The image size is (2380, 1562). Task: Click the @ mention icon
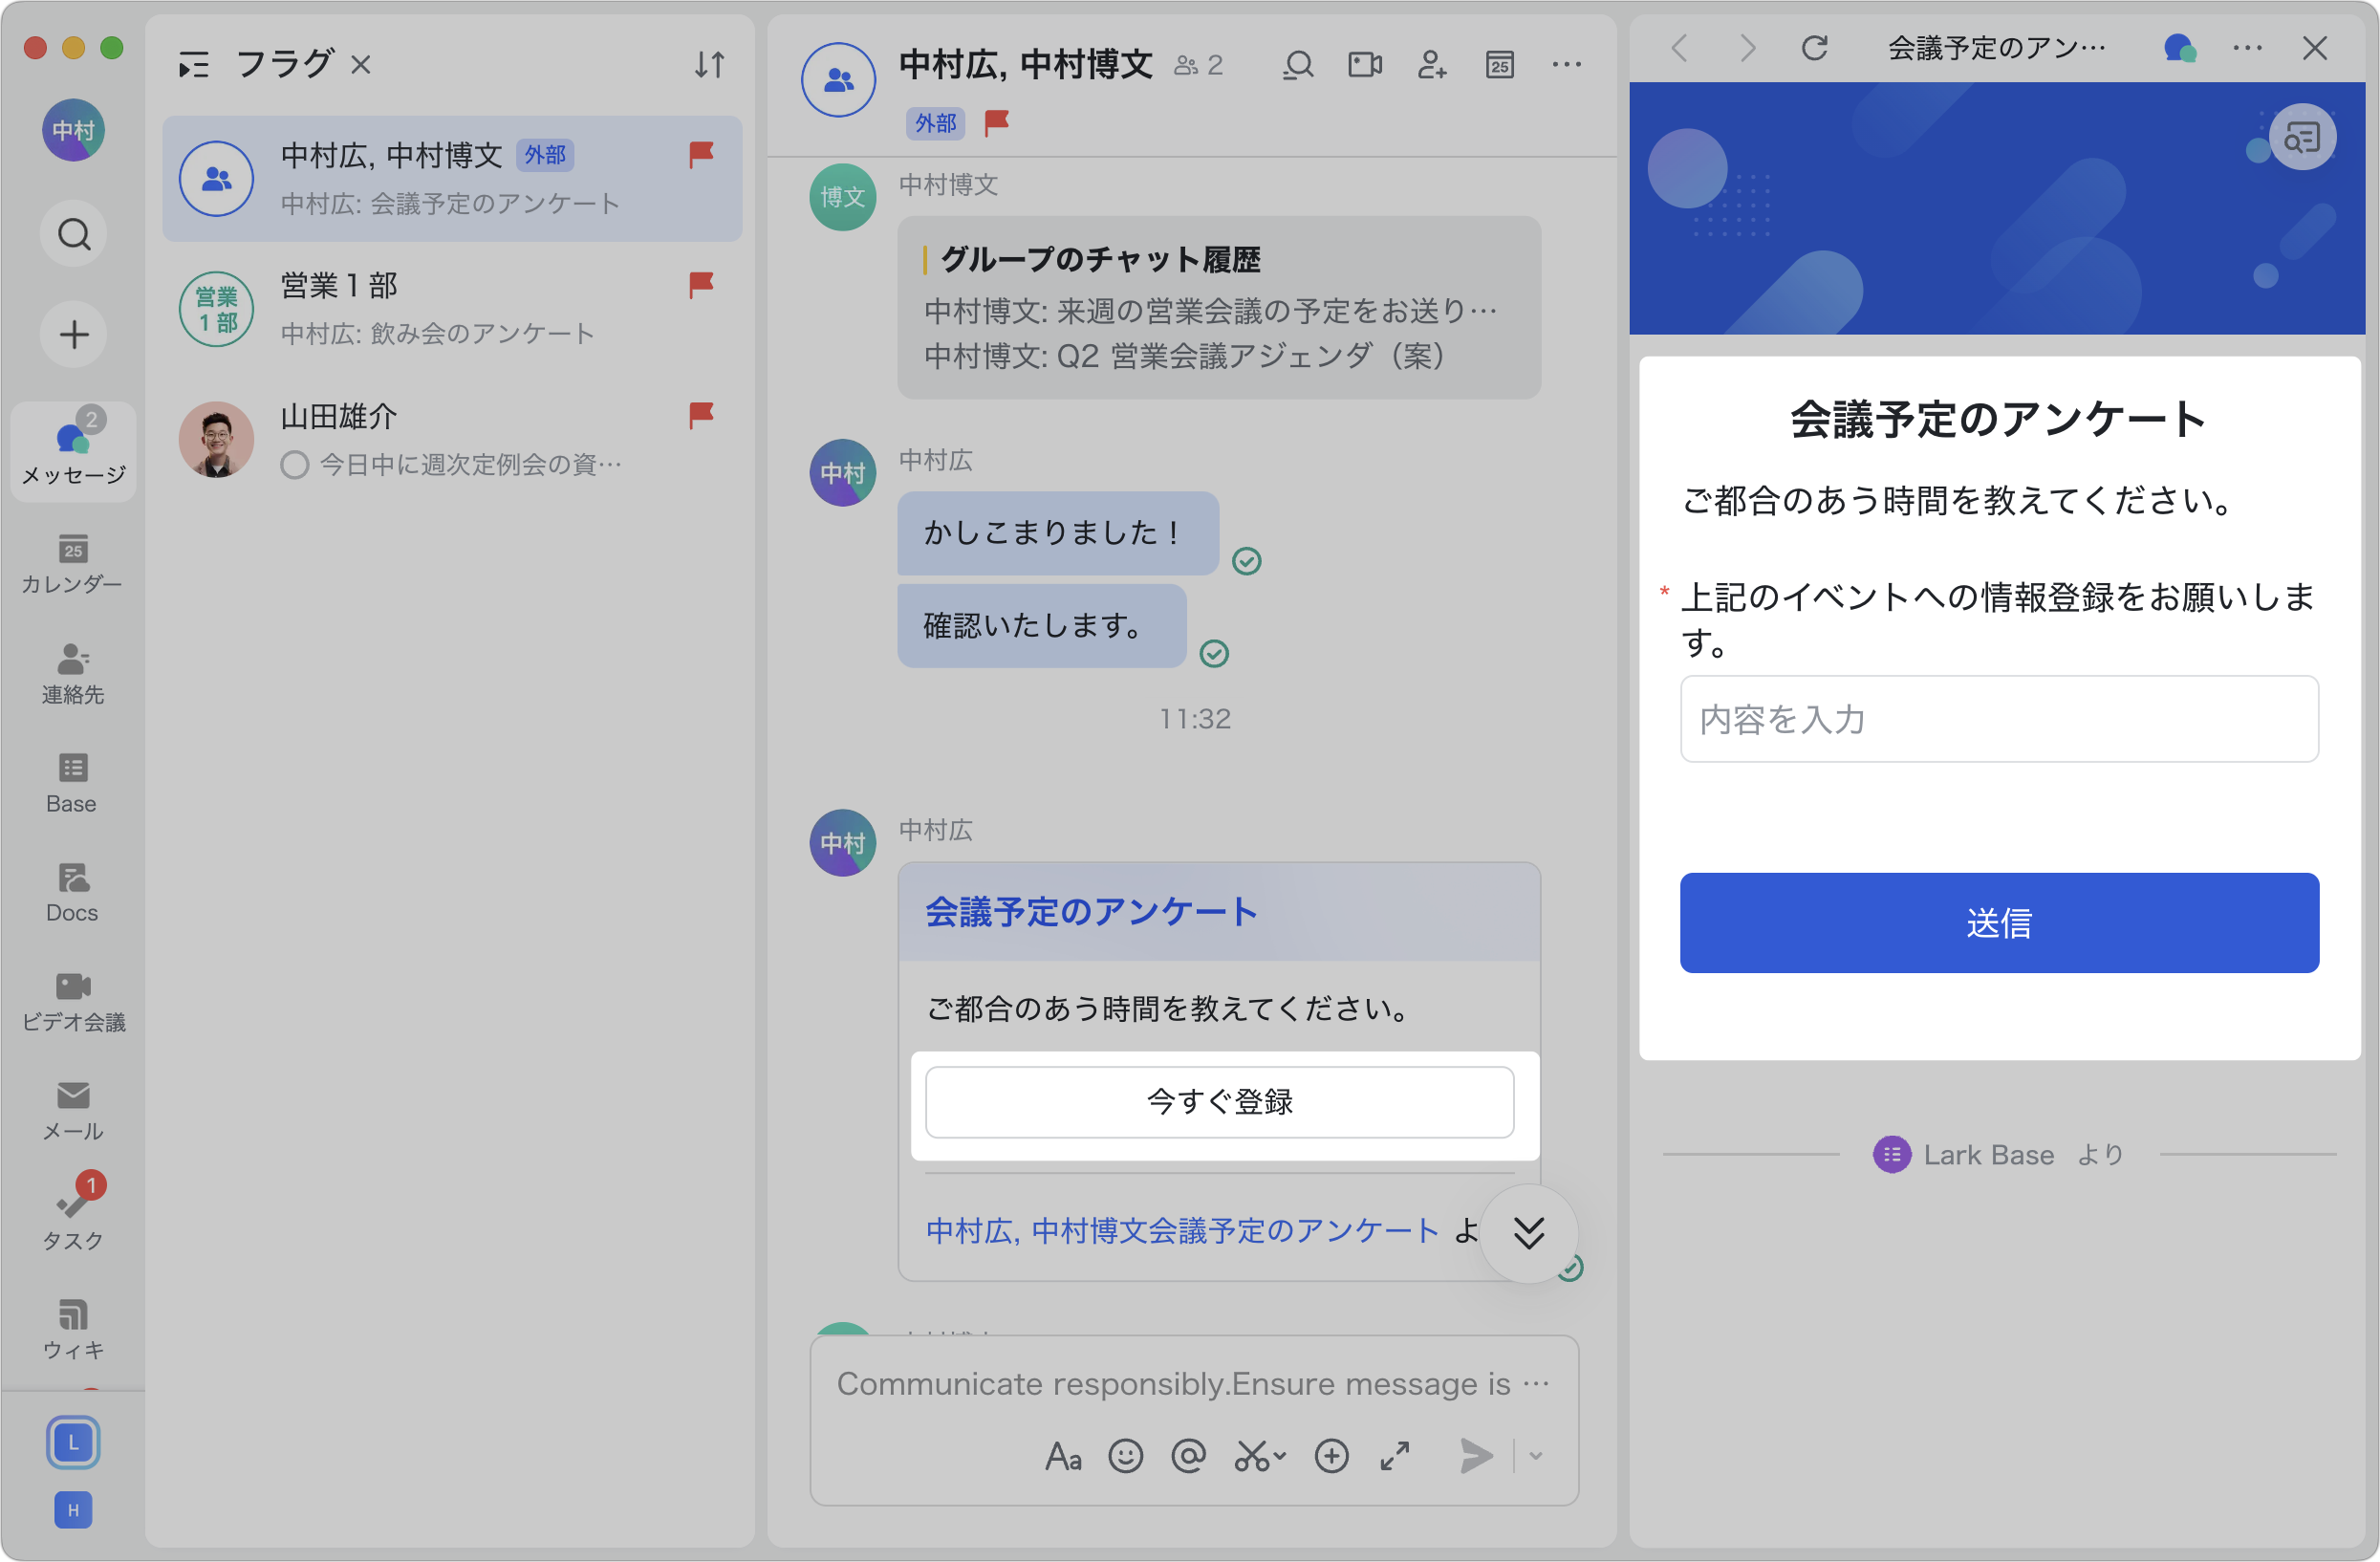[x=1188, y=1456]
